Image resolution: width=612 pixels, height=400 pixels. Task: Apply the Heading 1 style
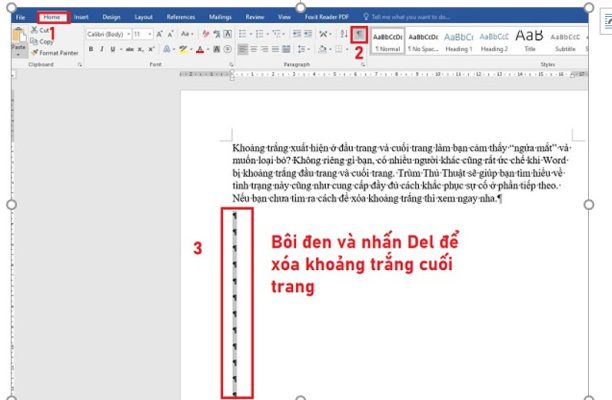(x=459, y=41)
